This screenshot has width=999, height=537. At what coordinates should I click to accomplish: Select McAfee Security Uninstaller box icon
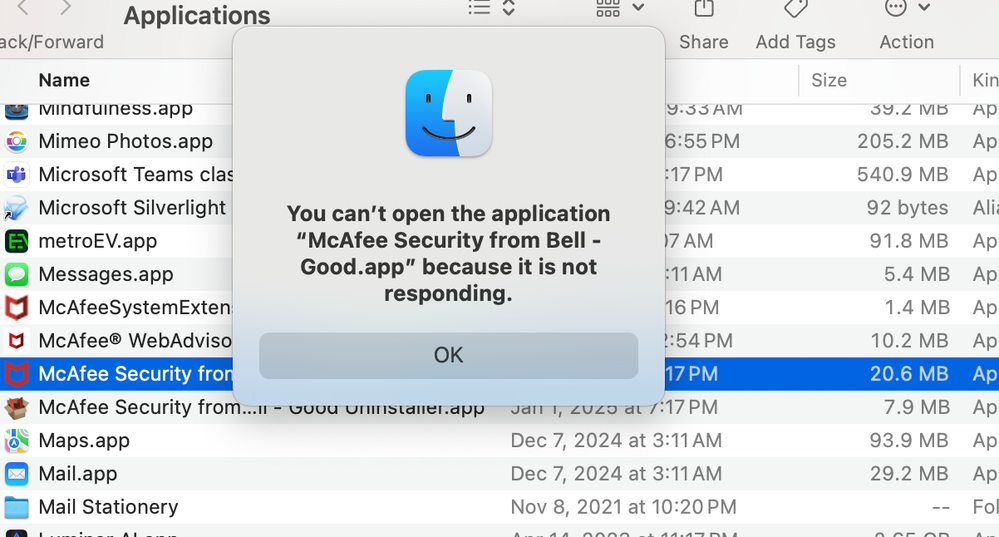pyautogui.click(x=17, y=407)
